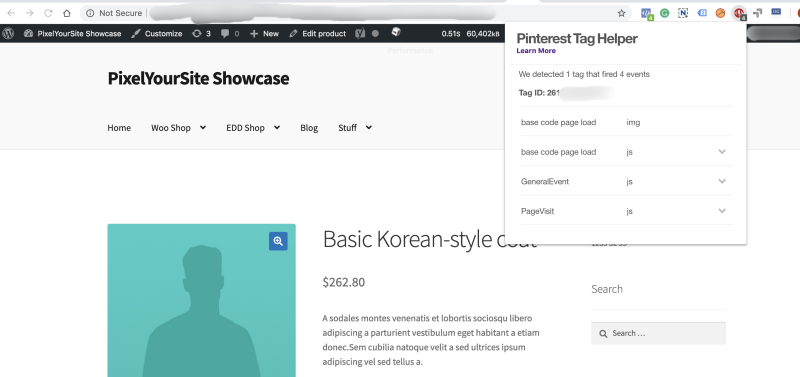This screenshot has width=800, height=377.
Task: Toggle the Pinterest Tag Helper extension icon
Action: point(739,13)
